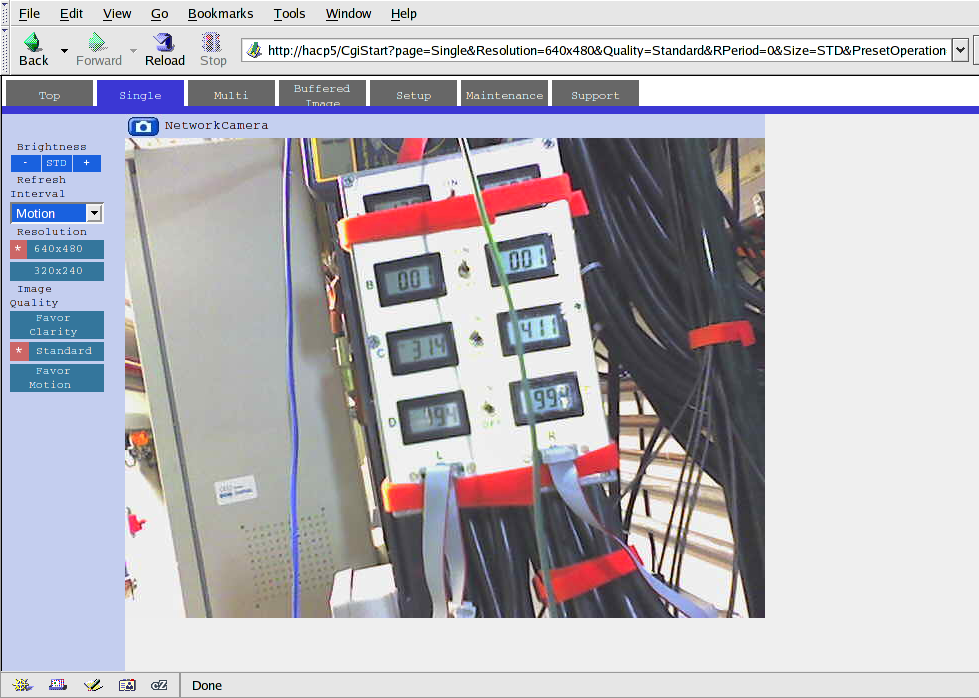Screen dimensions: 979x698
Task: Reset brightness to STD
Action: tap(56, 163)
